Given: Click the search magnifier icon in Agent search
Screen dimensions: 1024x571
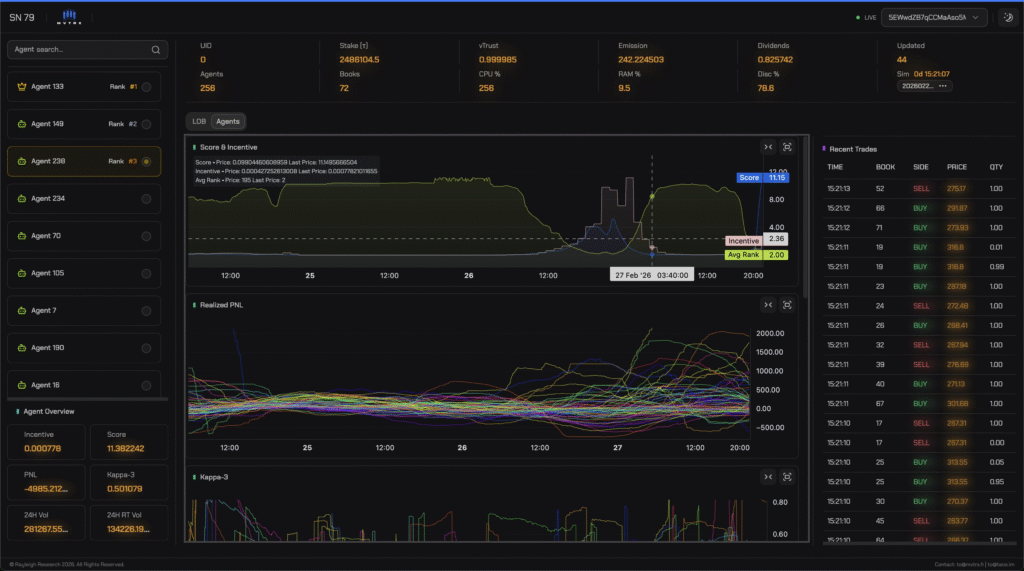Looking at the screenshot, I should tap(155, 49).
